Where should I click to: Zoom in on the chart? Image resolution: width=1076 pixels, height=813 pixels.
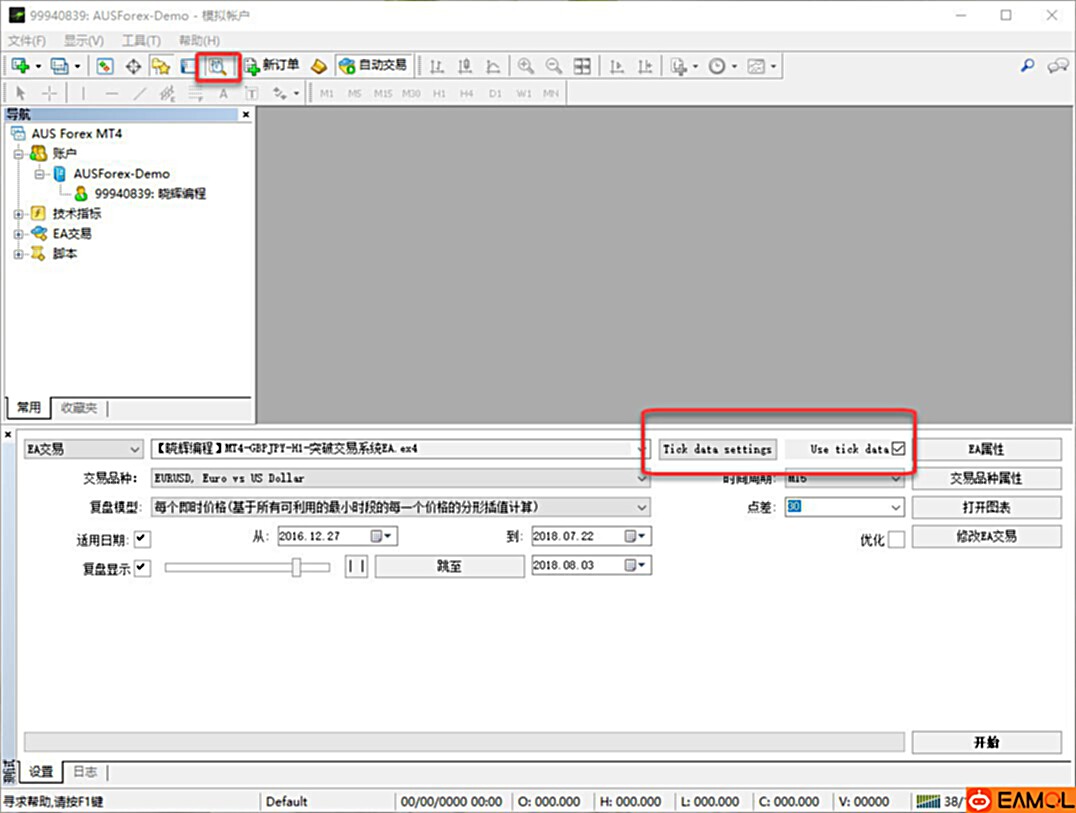click(526, 66)
